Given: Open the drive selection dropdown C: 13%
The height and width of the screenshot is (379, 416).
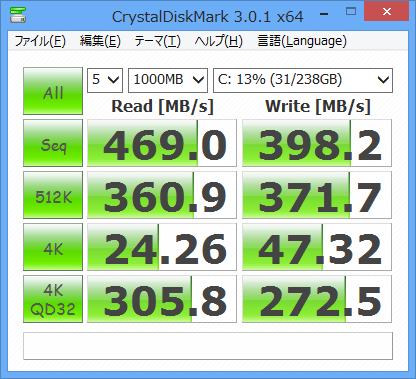Looking at the screenshot, I should 303,80.
